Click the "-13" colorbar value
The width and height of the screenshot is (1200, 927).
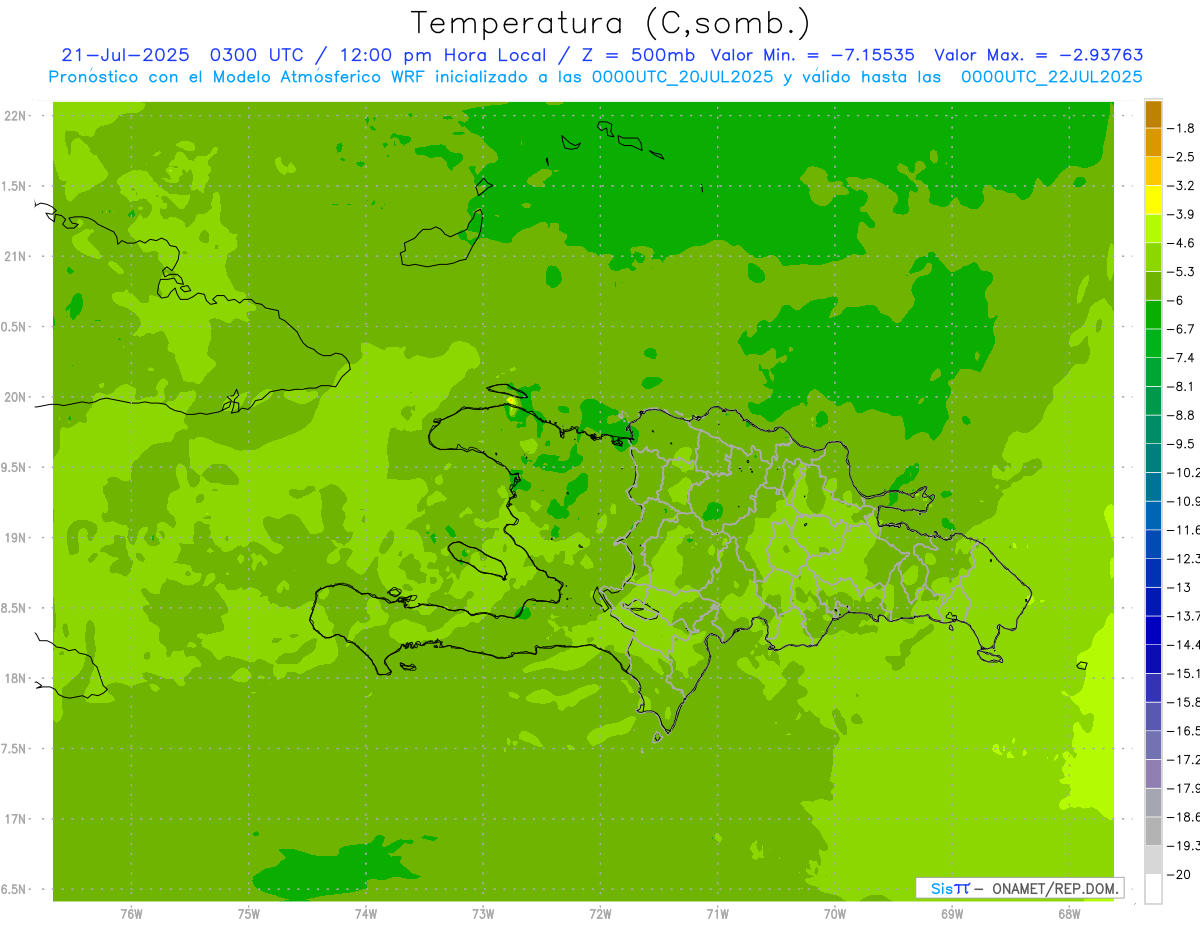(x=1179, y=587)
